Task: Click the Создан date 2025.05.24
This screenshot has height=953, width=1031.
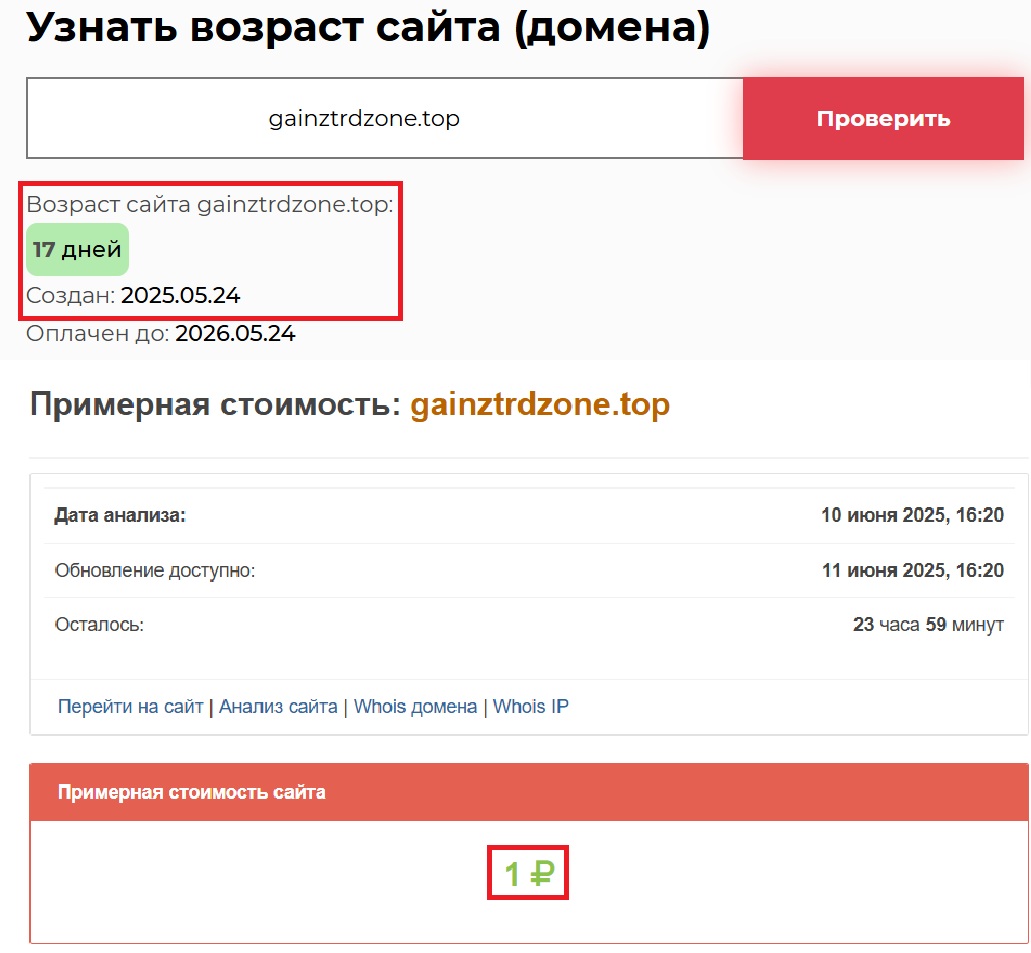Action: click(x=181, y=296)
